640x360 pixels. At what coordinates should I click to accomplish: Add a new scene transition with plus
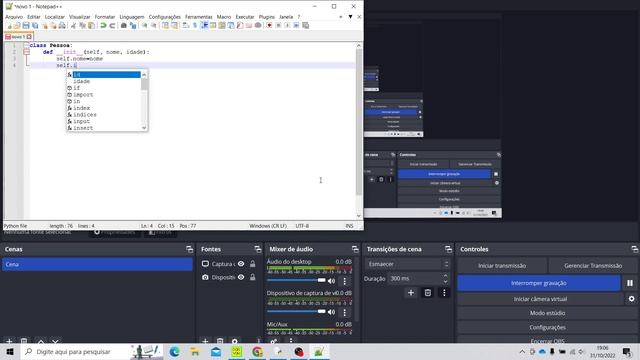coord(411,293)
